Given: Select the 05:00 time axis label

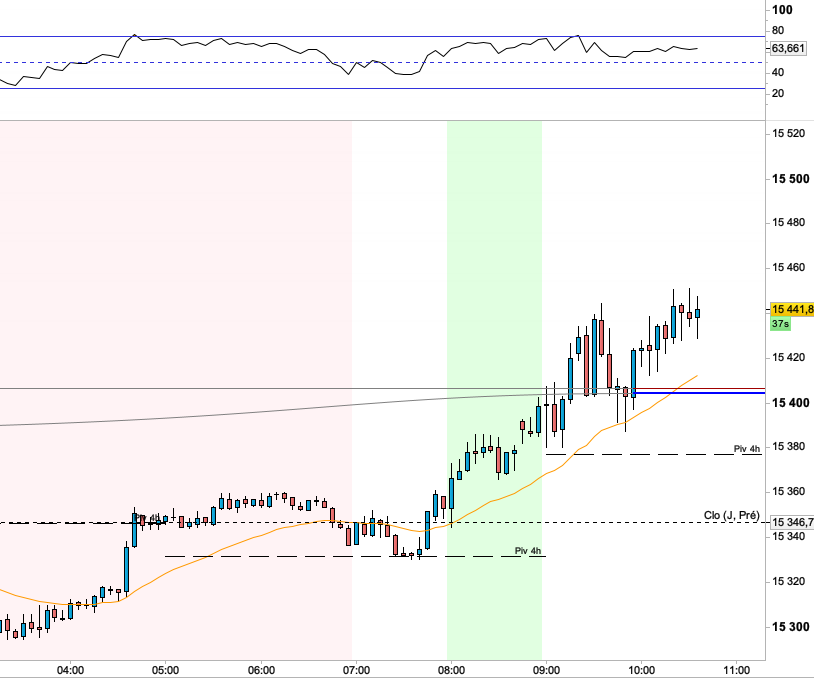Looking at the screenshot, I should pyautogui.click(x=166, y=670).
